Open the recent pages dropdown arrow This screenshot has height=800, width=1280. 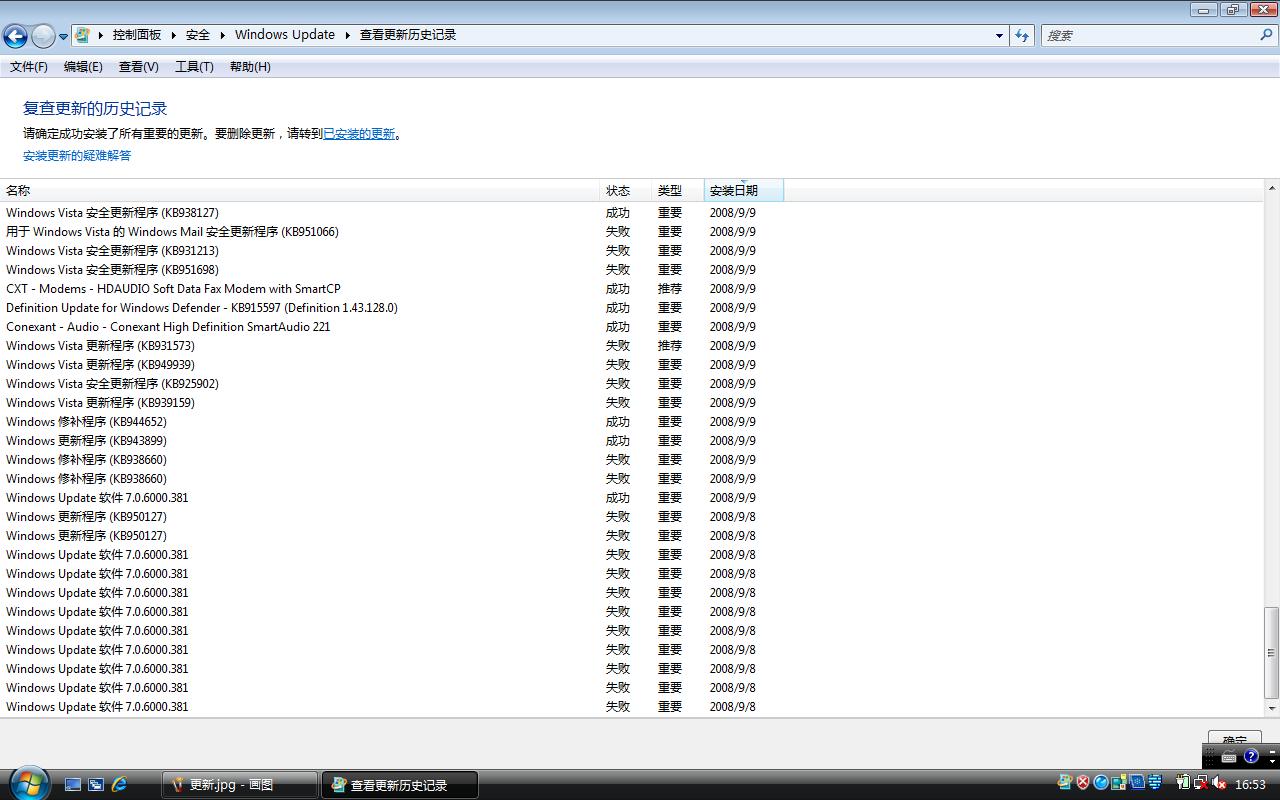[63, 37]
